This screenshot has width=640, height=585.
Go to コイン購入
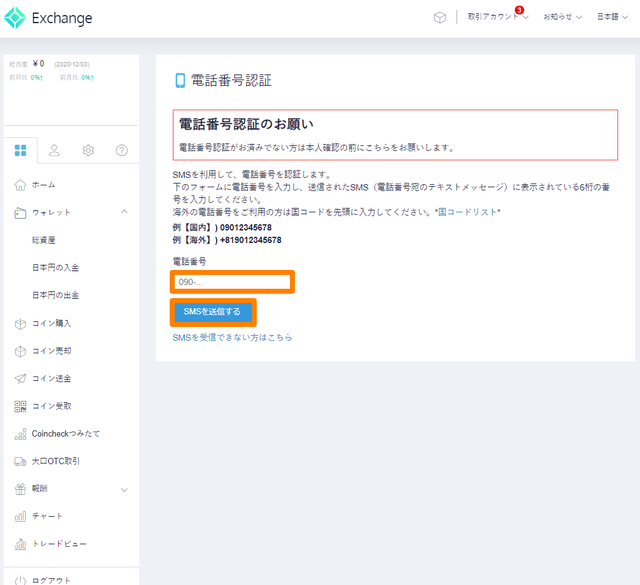51,323
